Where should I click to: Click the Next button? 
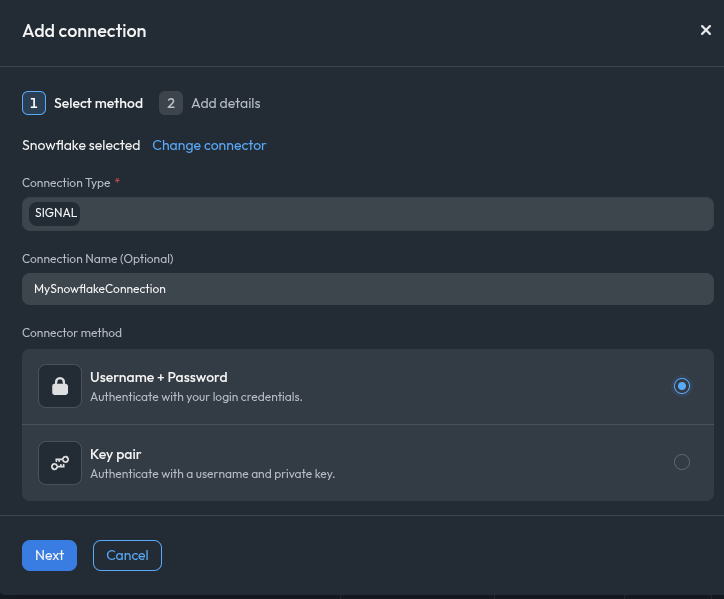pyautogui.click(x=49, y=555)
